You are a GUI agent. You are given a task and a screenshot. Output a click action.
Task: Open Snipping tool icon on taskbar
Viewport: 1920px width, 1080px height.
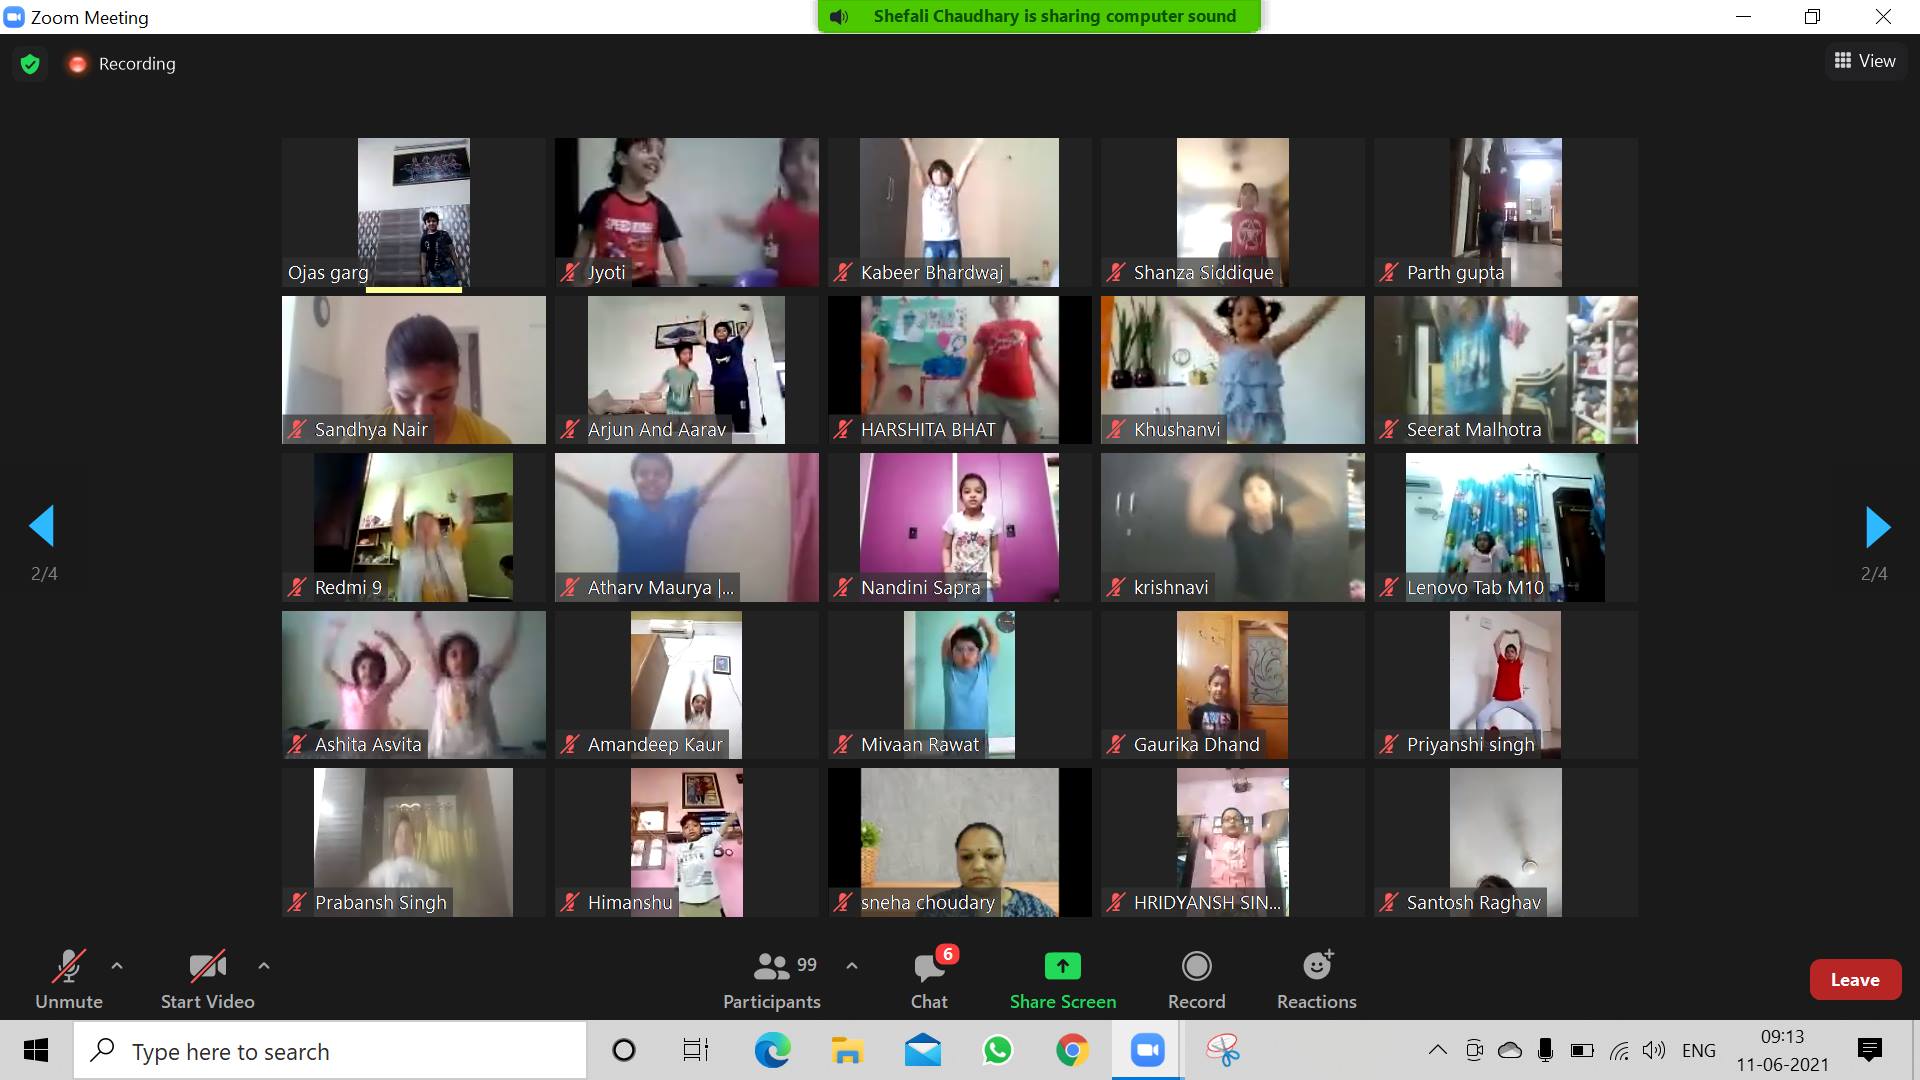tap(1222, 1050)
